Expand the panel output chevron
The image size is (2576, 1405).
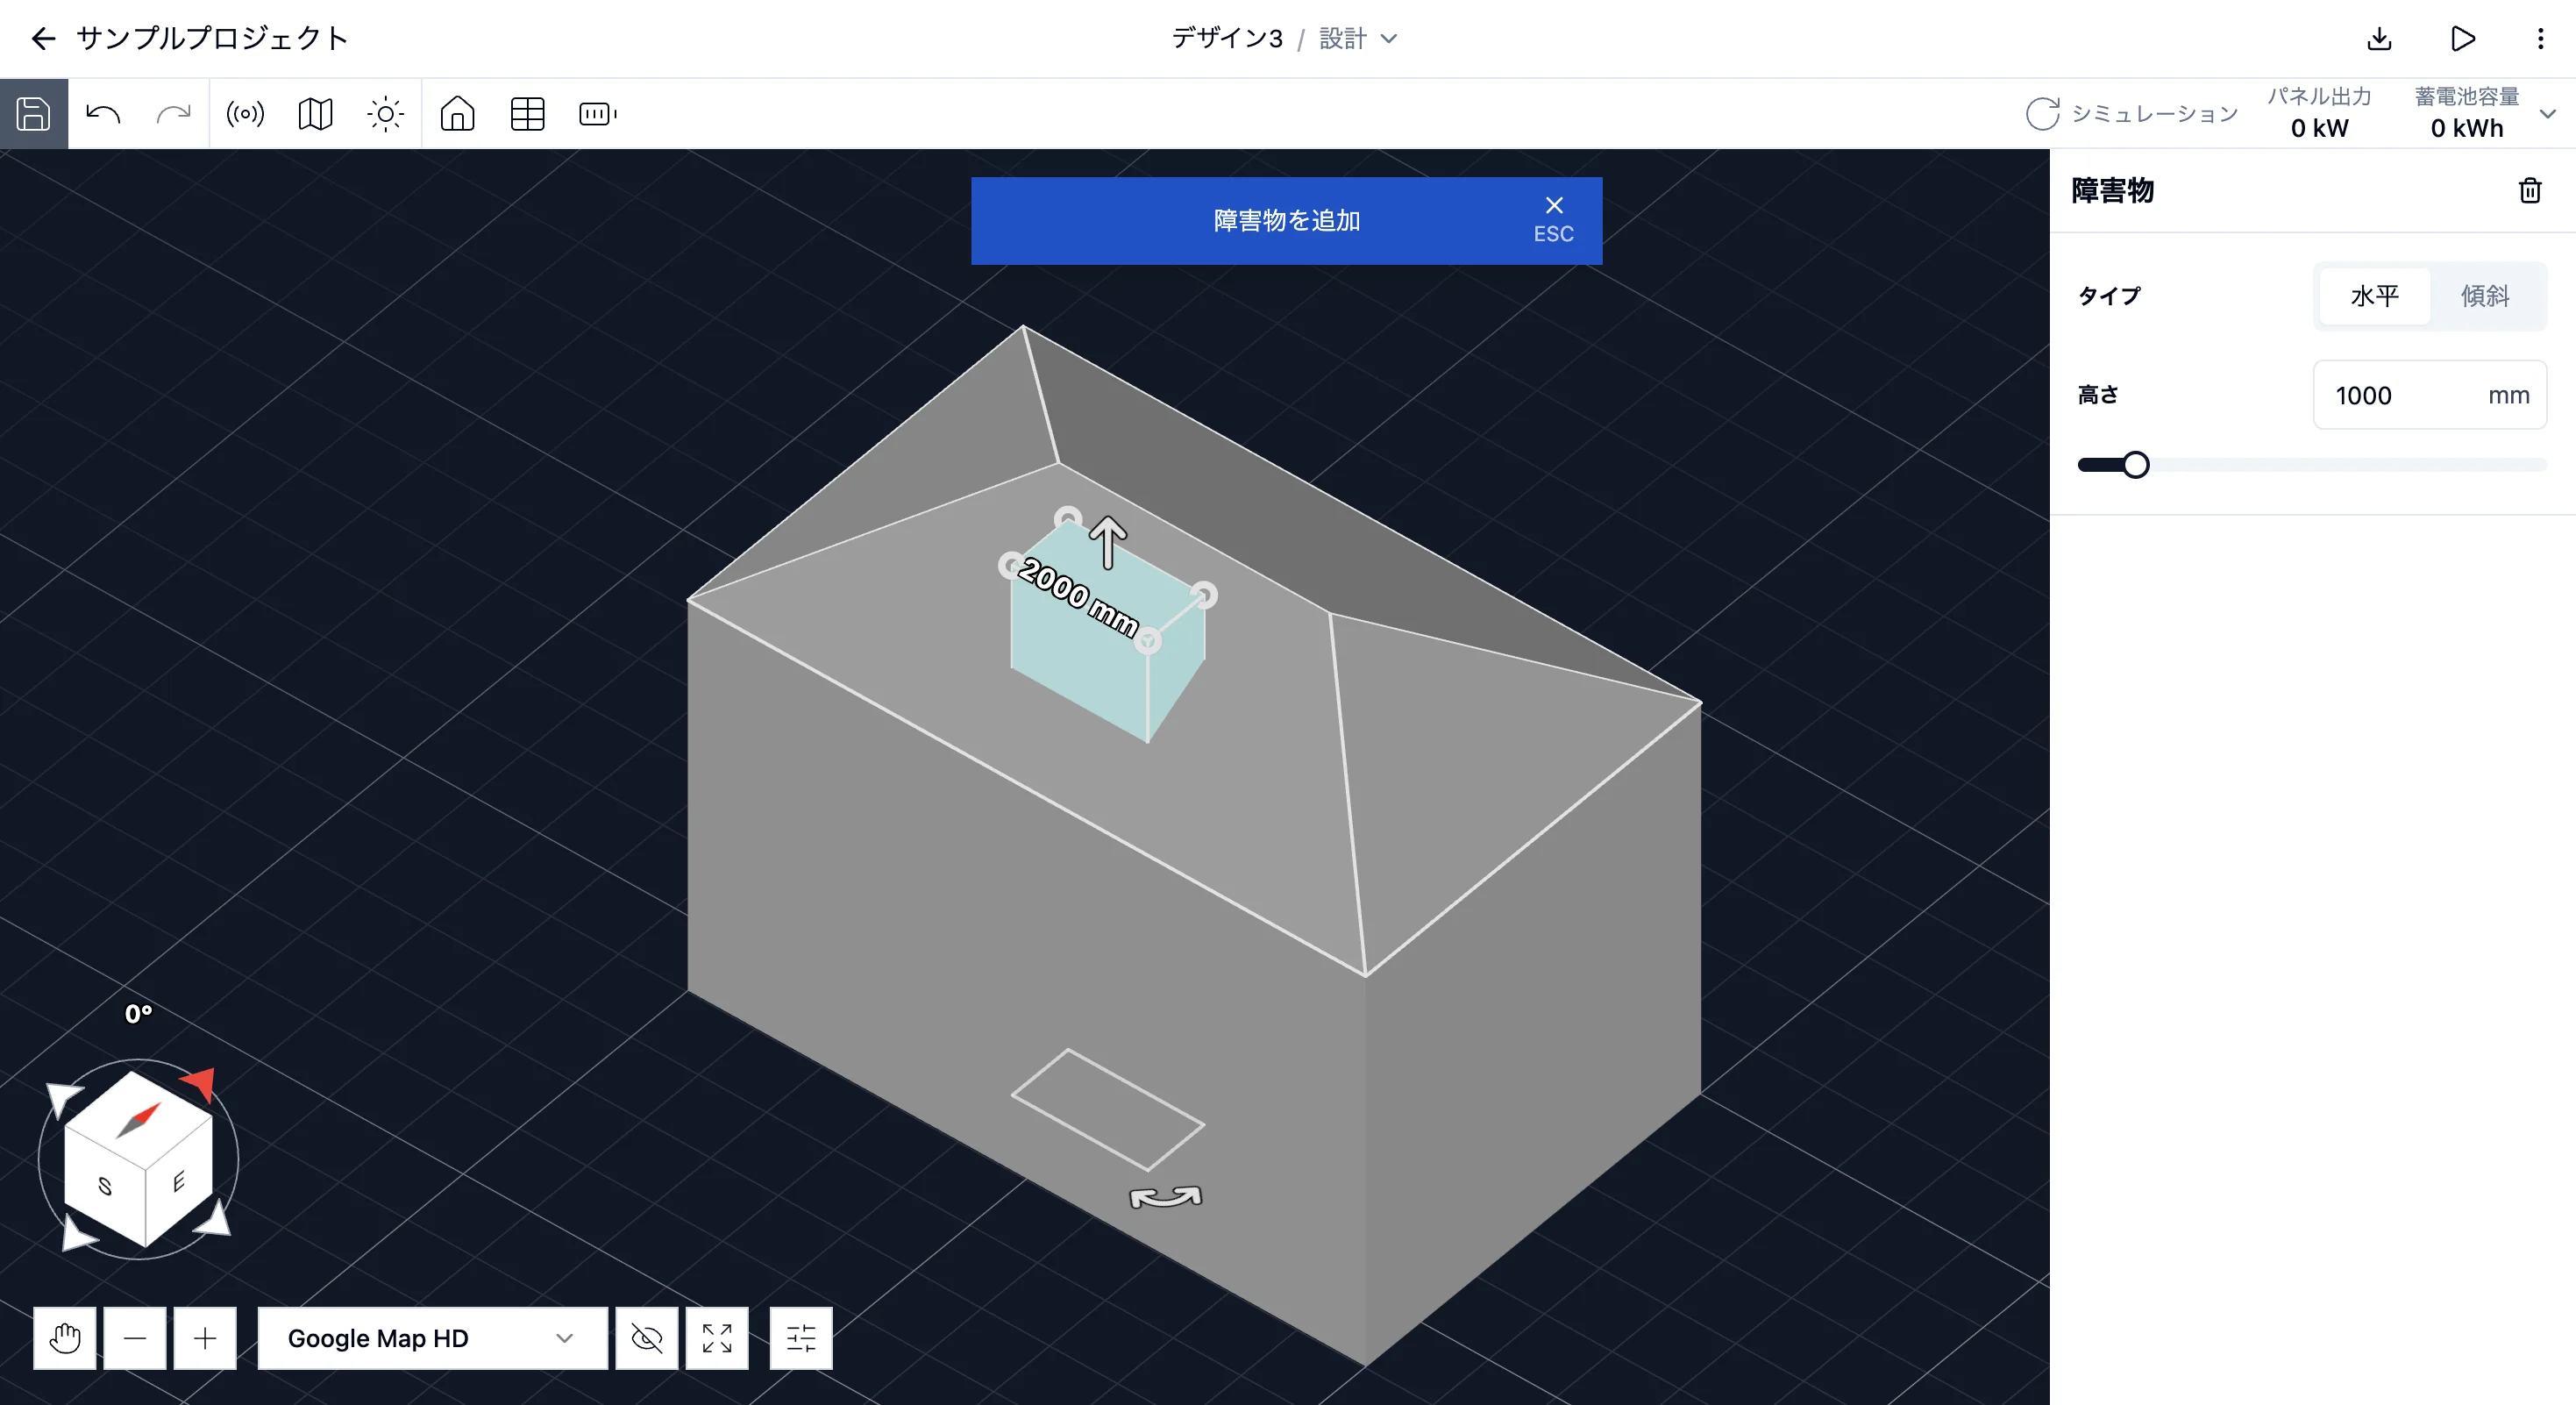coord(2548,114)
